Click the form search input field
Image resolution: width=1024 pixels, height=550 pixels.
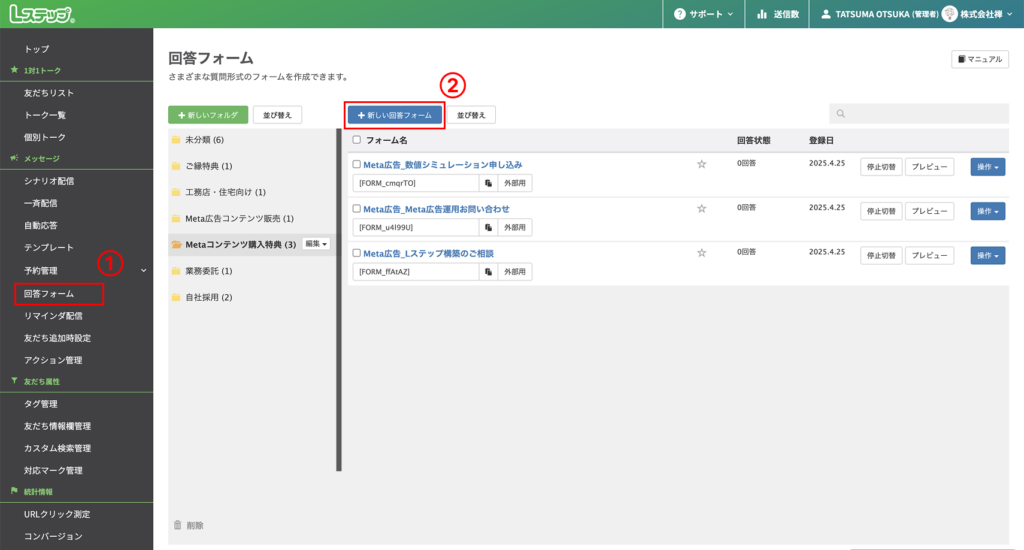pos(918,115)
